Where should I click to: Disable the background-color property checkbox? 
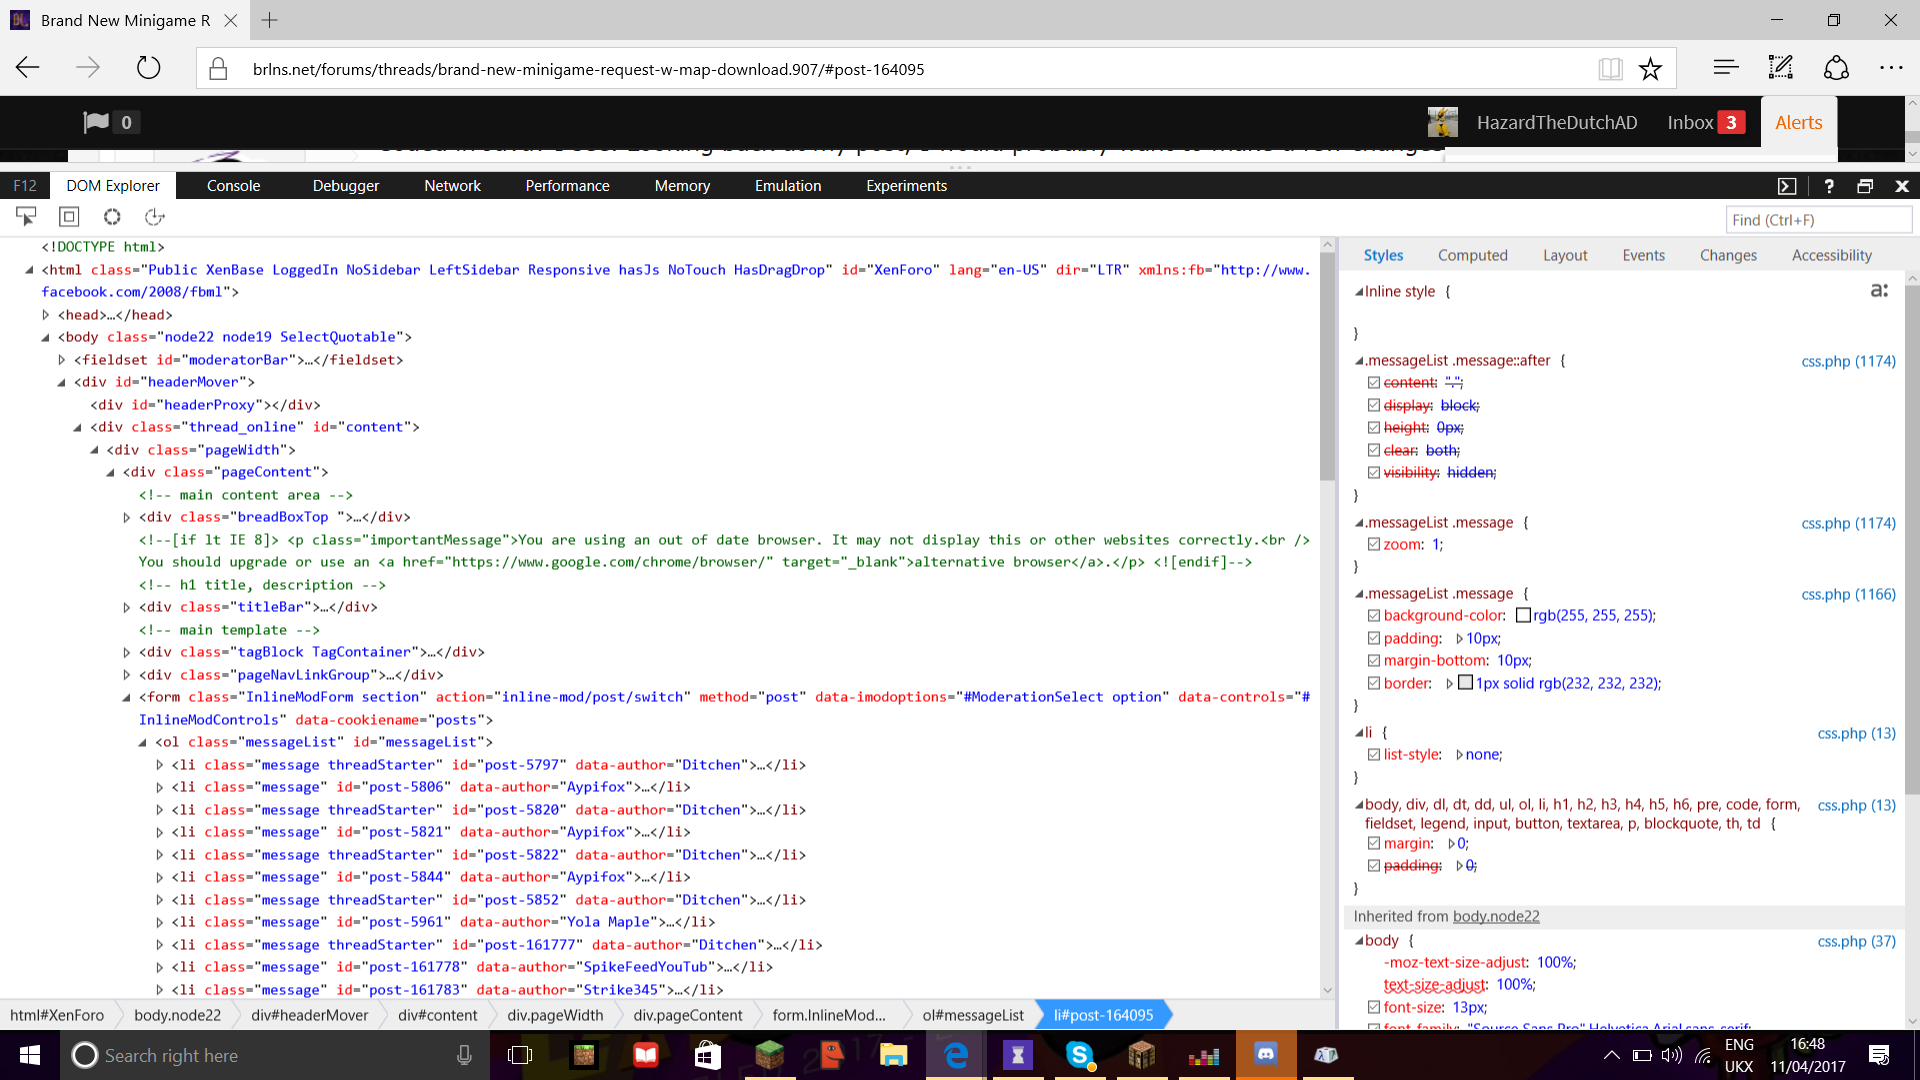(x=1374, y=616)
